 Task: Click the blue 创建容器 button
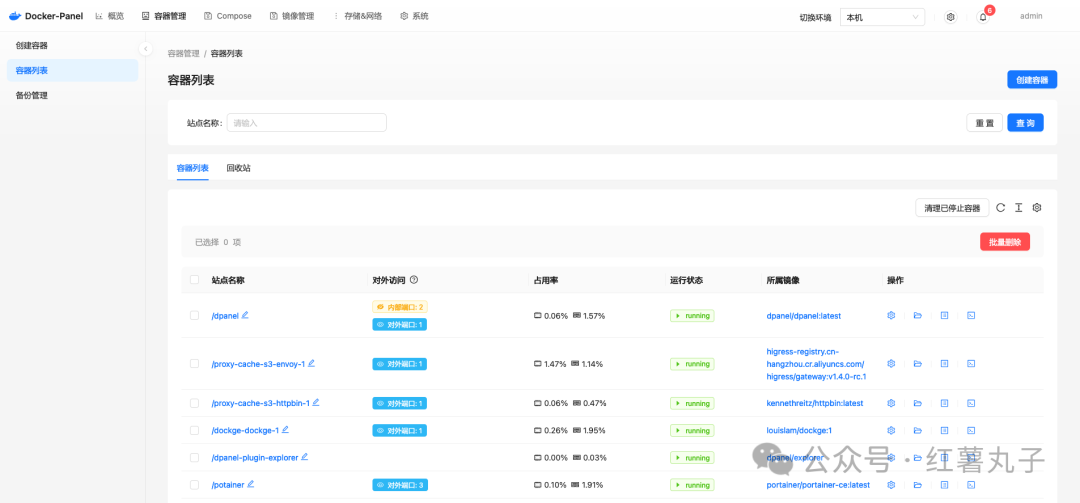[1032, 80]
